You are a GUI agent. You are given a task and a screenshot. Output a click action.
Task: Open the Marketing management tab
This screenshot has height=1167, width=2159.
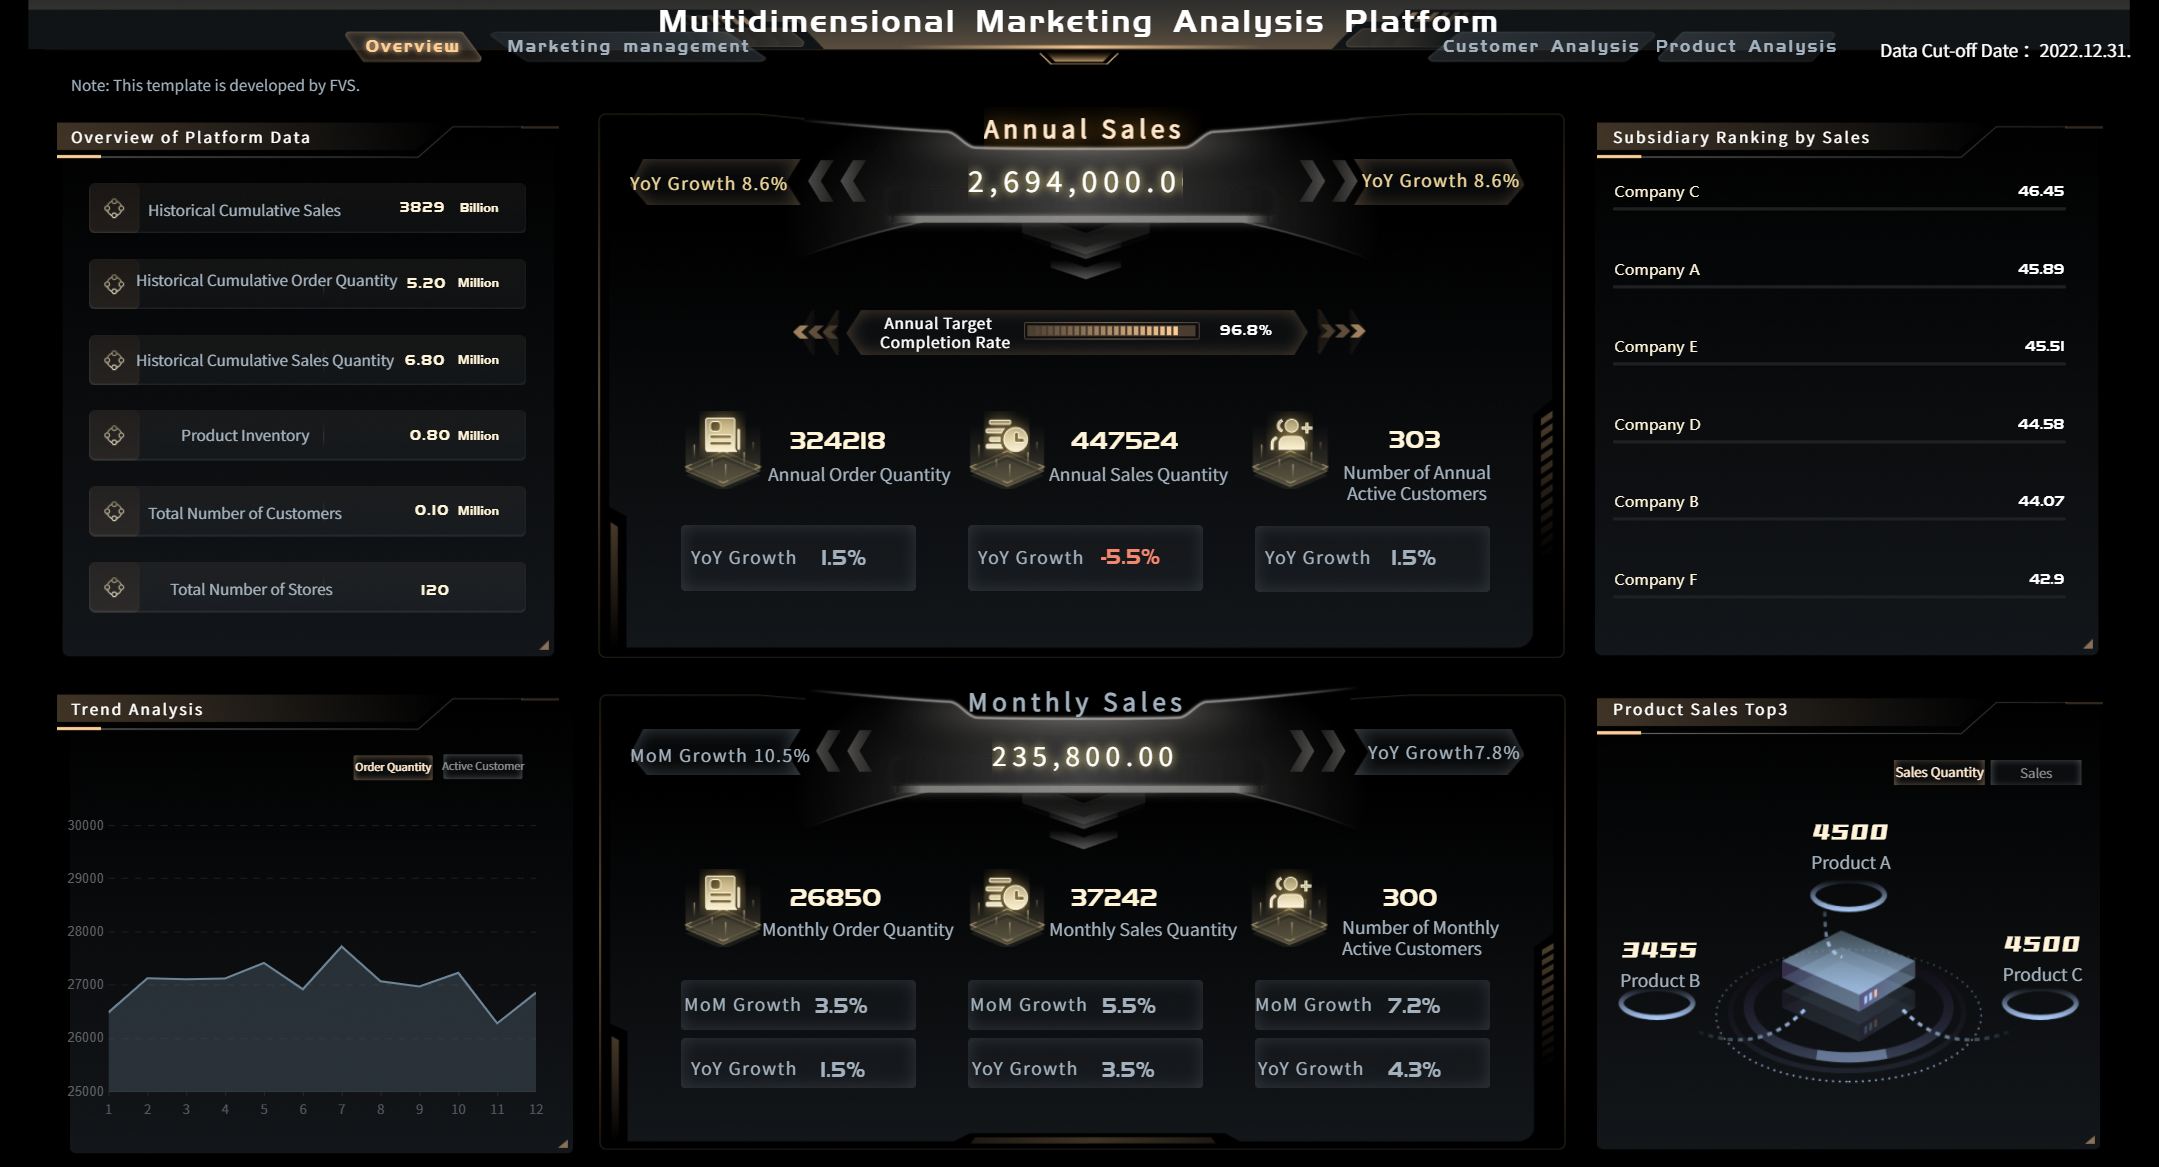coord(628,46)
